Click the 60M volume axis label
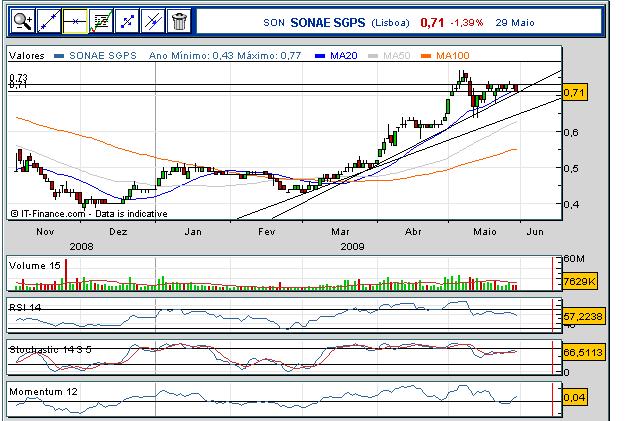This screenshot has width=640, height=421. [574, 259]
